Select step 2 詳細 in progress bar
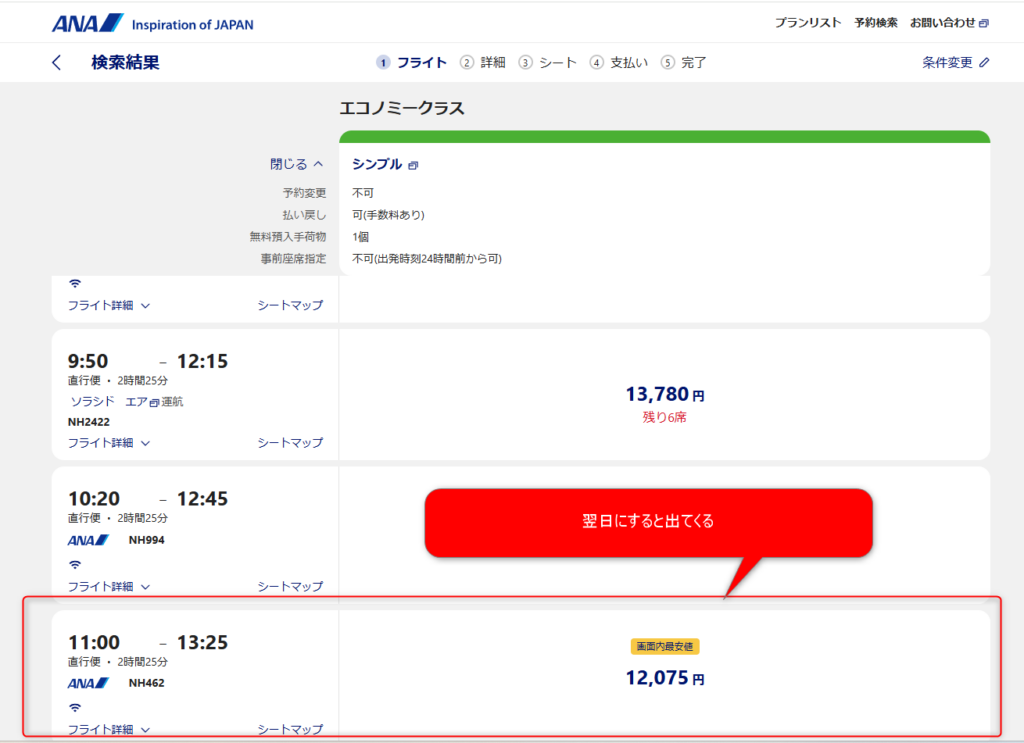1024x743 pixels. pos(483,62)
